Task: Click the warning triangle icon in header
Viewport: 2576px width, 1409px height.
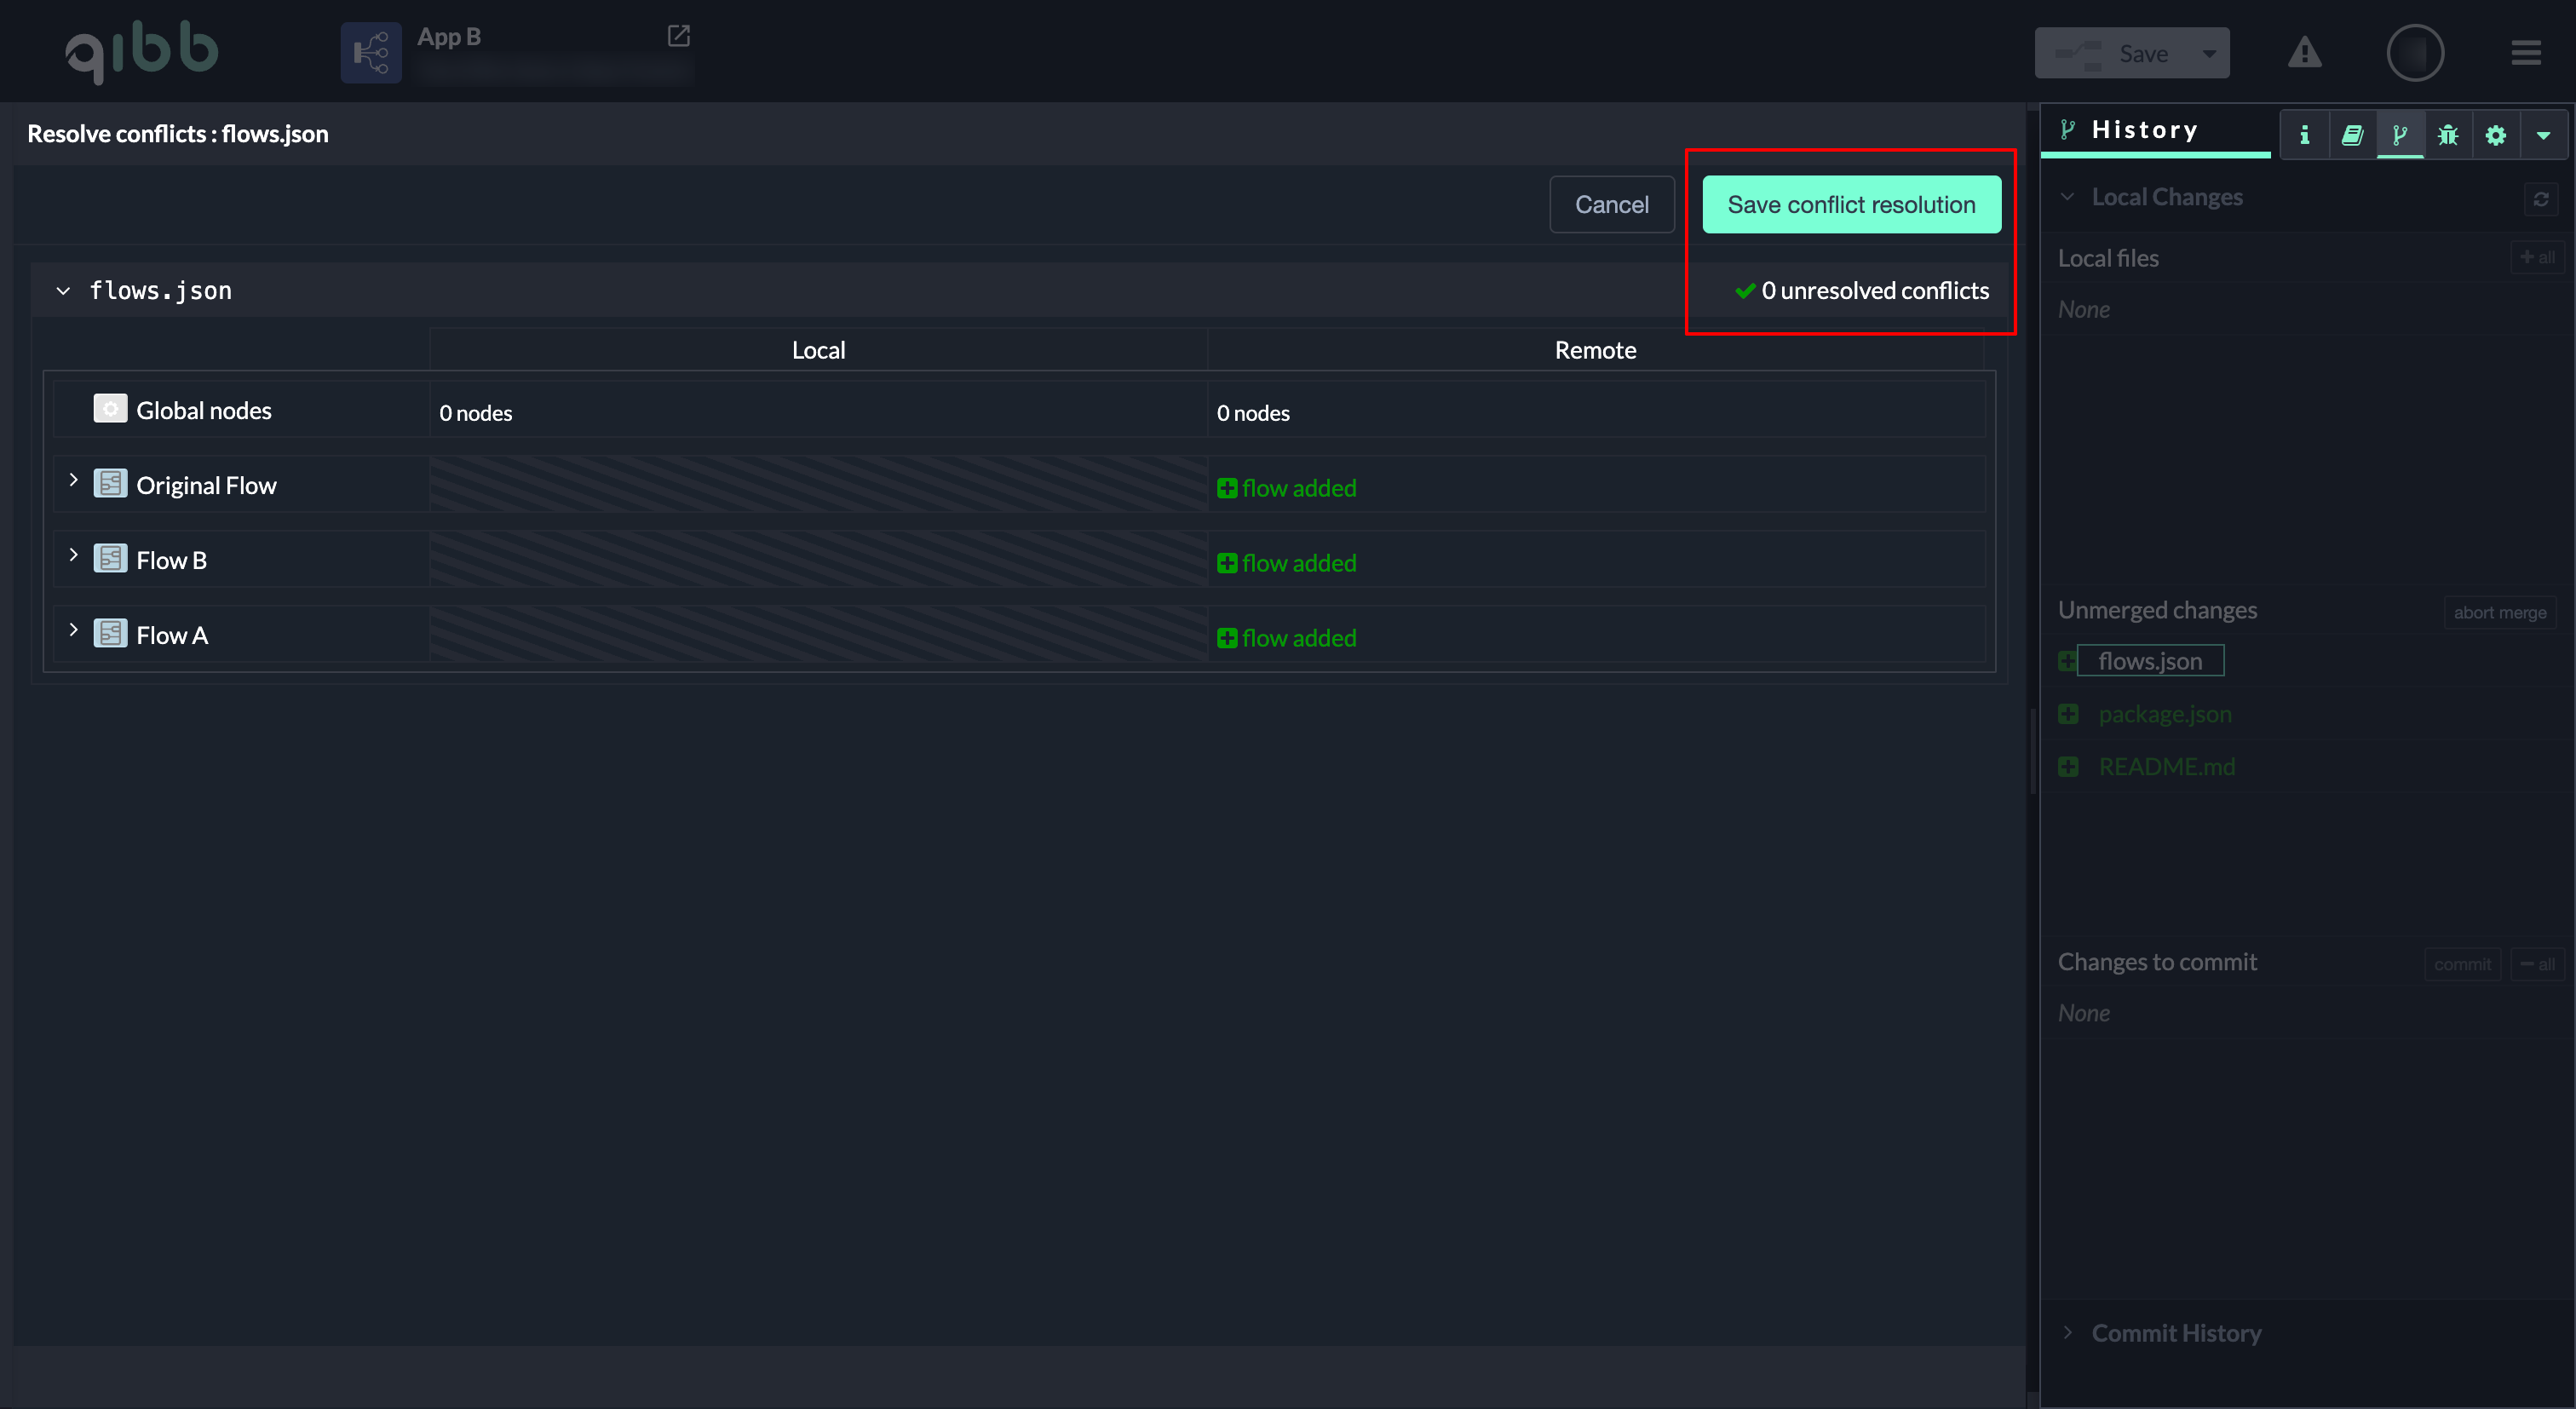Action: pyautogui.click(x=2304, y=52)
